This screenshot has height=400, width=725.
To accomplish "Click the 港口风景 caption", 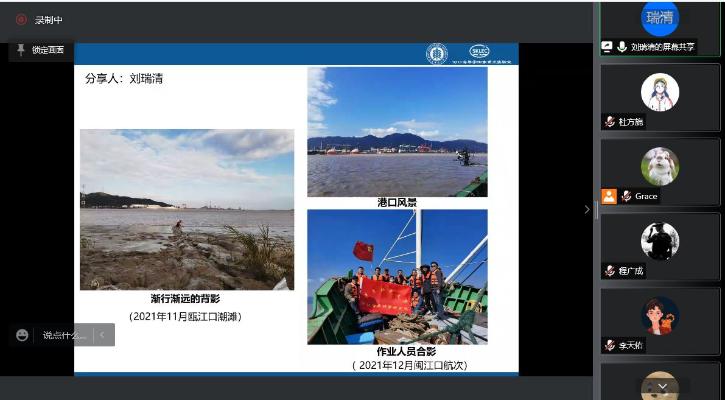I will coord(397,203).
